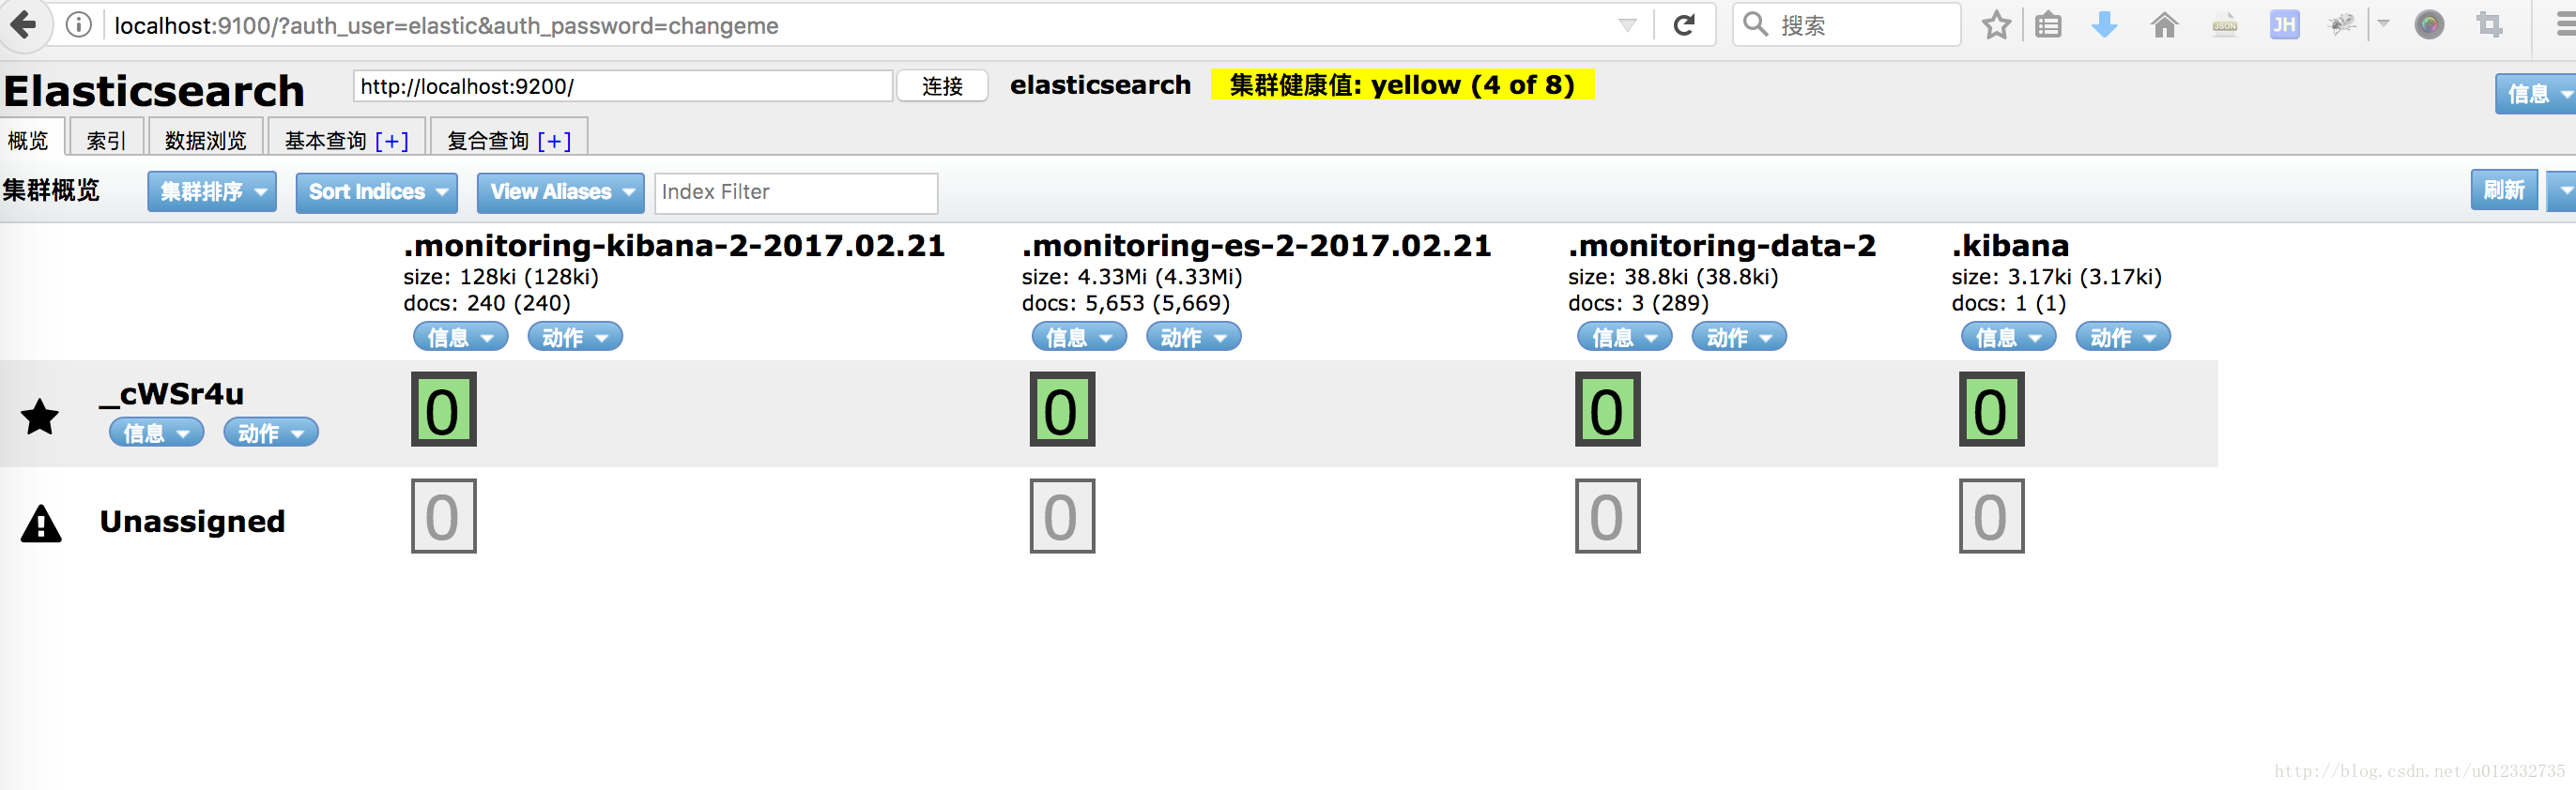This screenshot has height=790, width=2576.
Task: Open the JSON extension icon
Action: click(x=2224, y=25)
